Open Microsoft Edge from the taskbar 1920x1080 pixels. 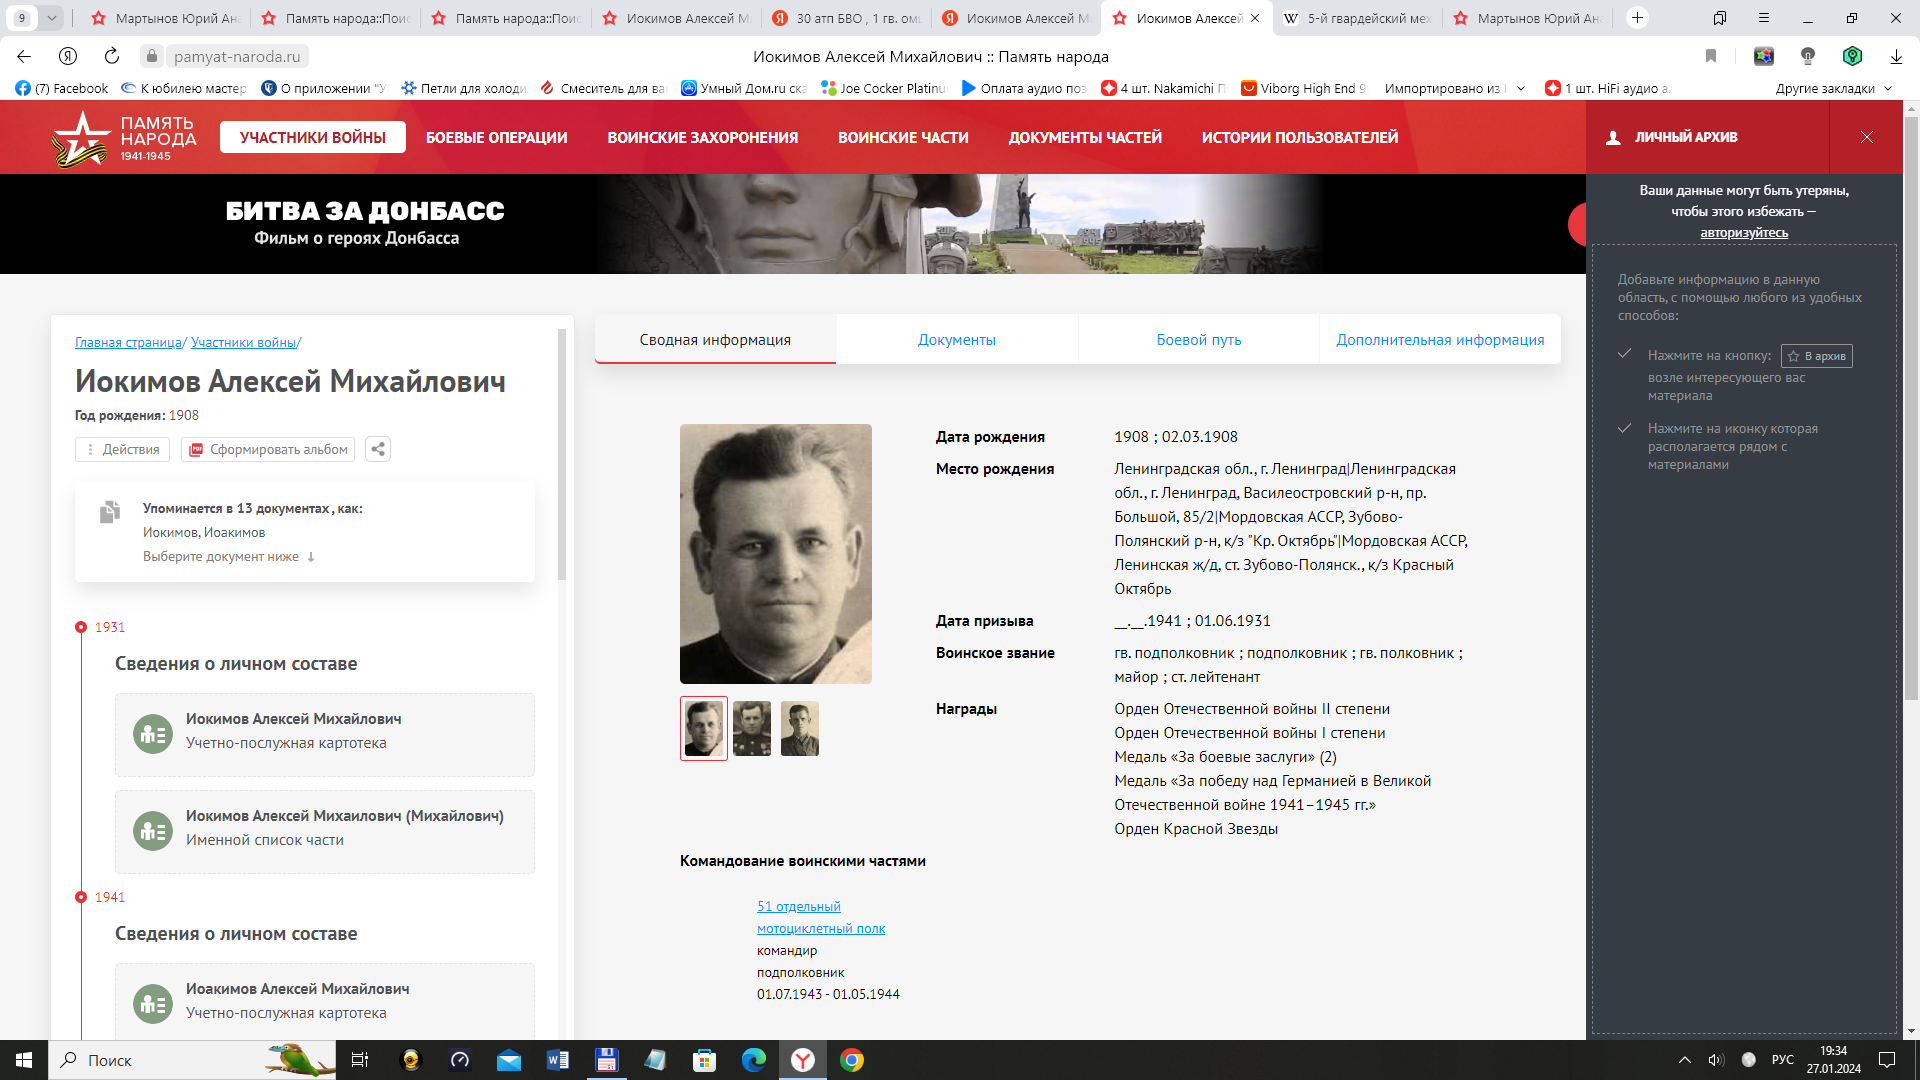[754, 1060]
